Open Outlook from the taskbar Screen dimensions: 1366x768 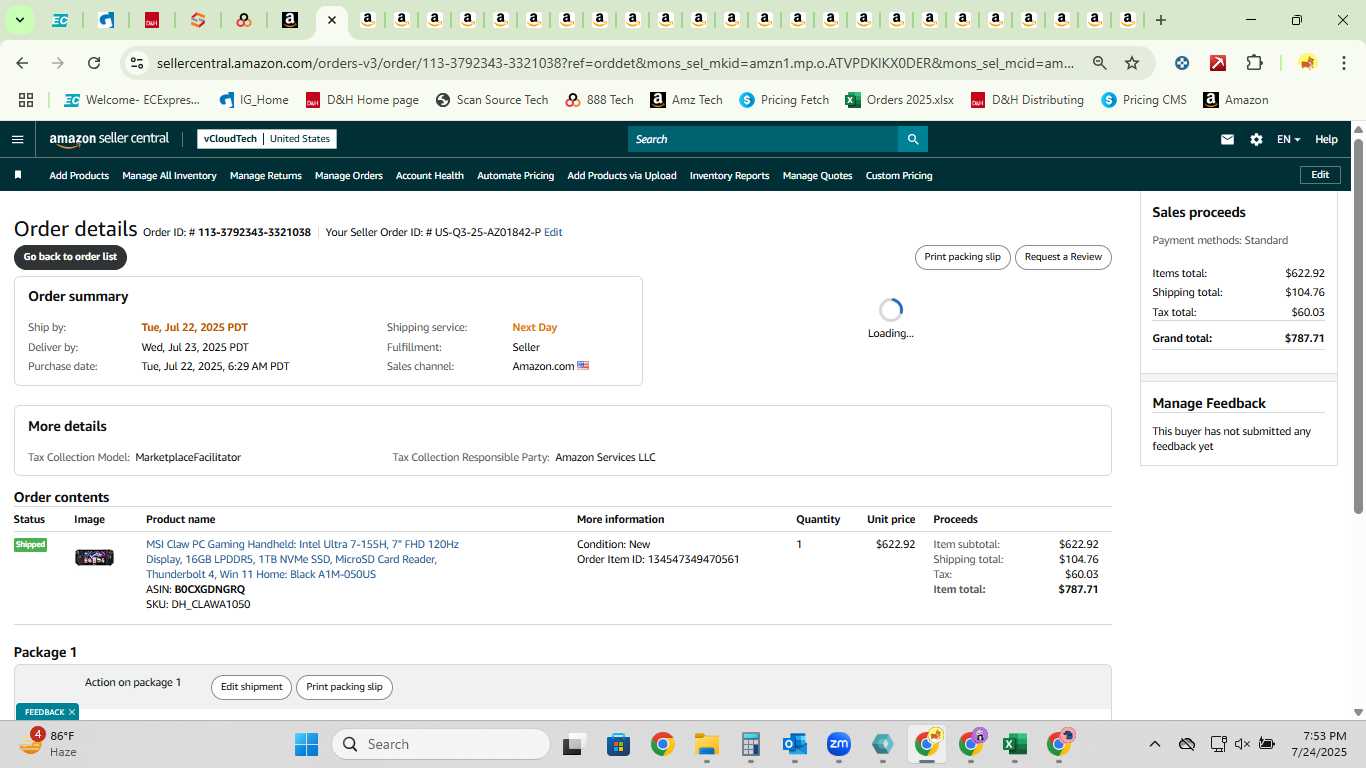[795, 744]
